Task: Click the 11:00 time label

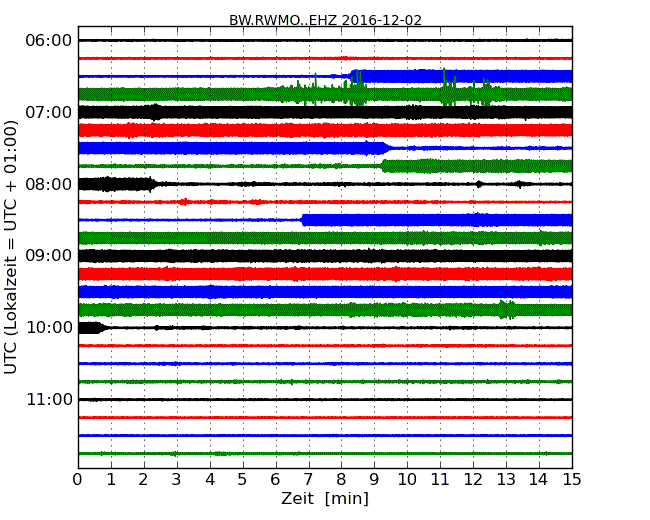Action: tap(49, 399)
